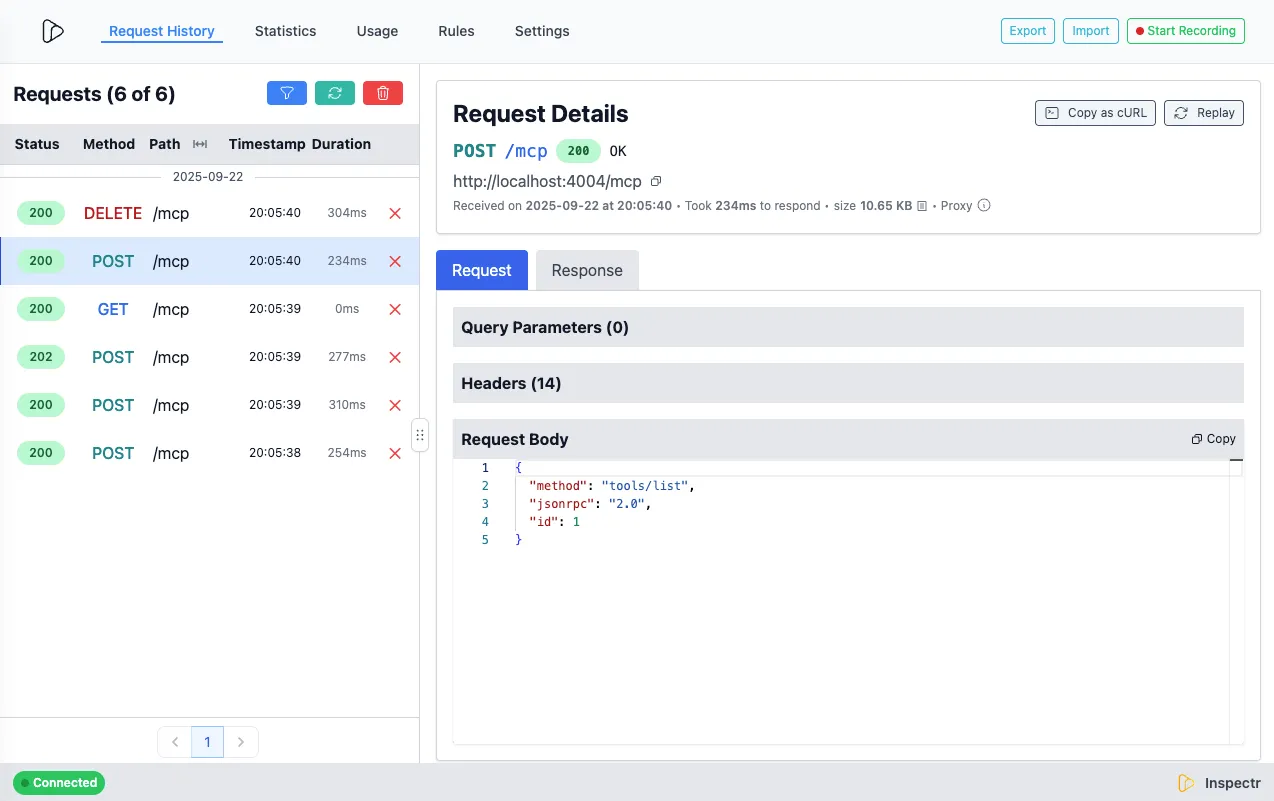Click the red trash clear-all icon
This screenshot has width=1274, height=801.
[x=383, y=93]
